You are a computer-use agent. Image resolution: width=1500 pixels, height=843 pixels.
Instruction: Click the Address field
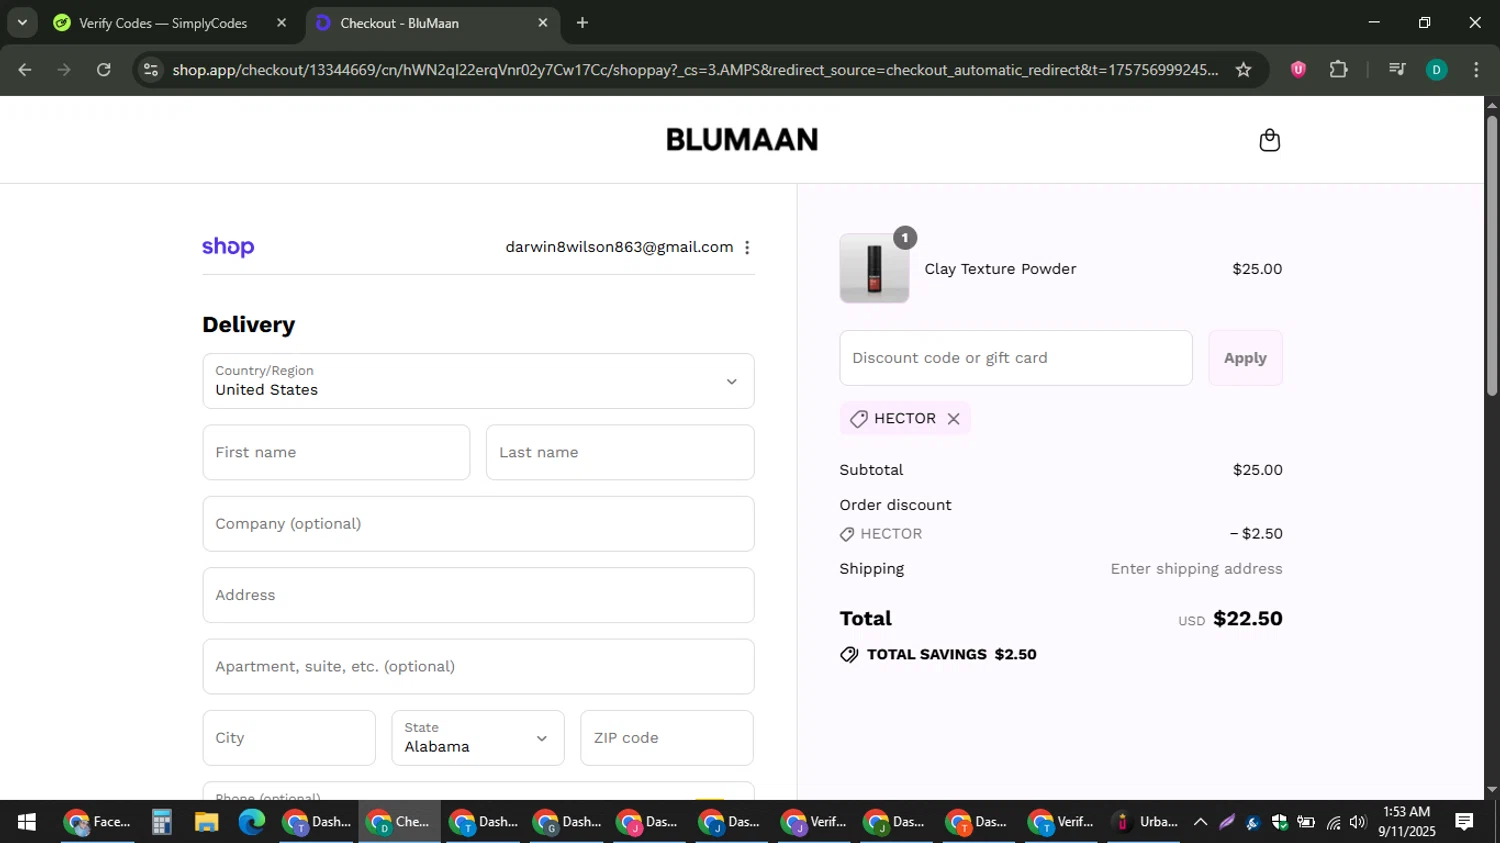[478, 595]
